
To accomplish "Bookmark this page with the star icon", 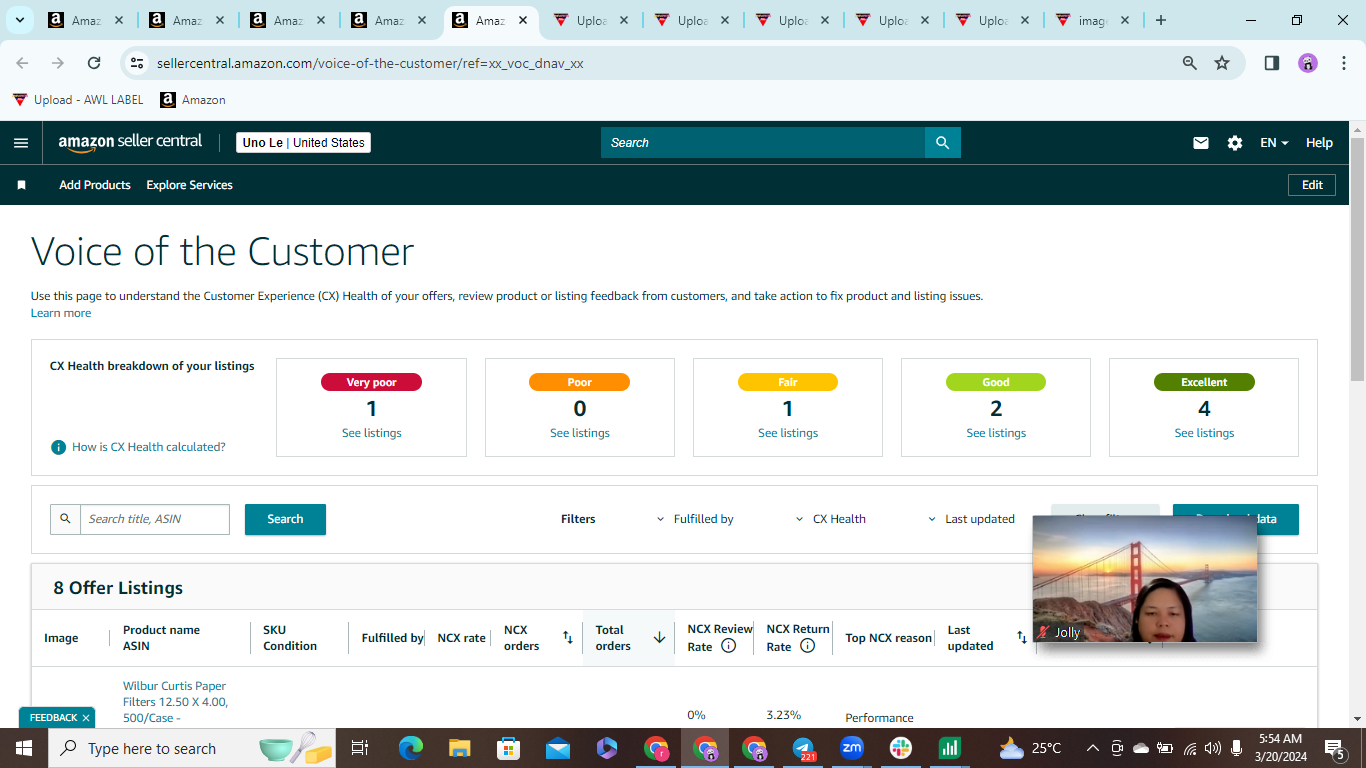I will (x=1222, y=63).
